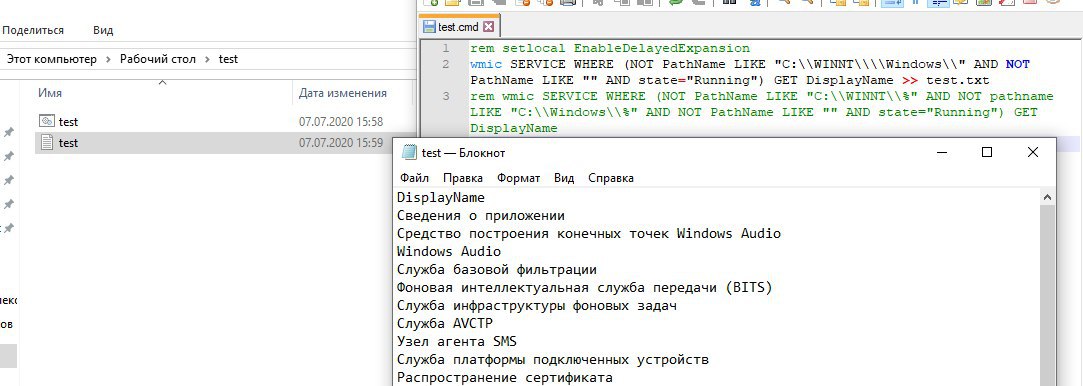Expand the chevron after Рабочий стол in the breadcrumb
Viewport: 1083px width, 386px height.
tap(207, 59)
